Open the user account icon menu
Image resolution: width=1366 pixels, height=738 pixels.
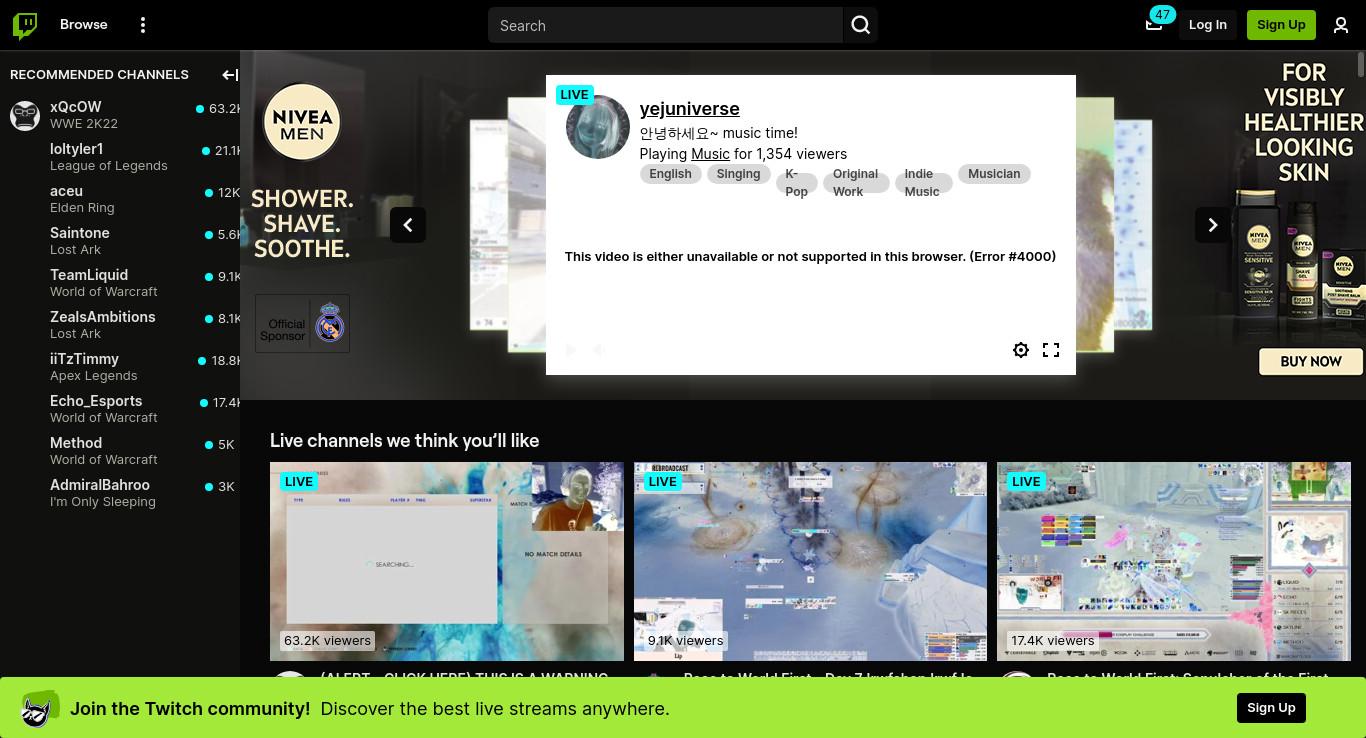point(1341,25)
